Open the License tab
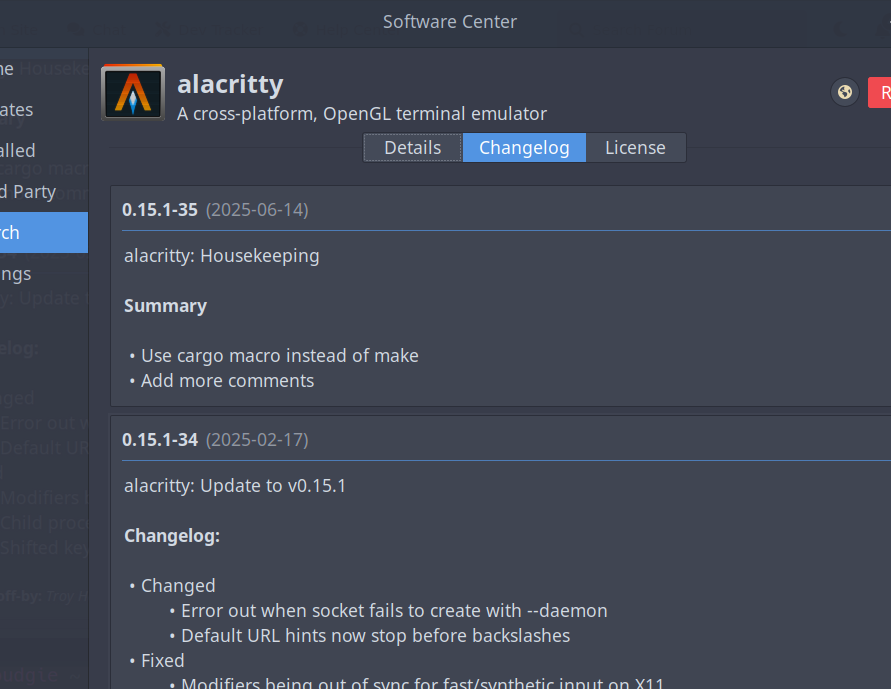891x689 pixels. [635, 148]
